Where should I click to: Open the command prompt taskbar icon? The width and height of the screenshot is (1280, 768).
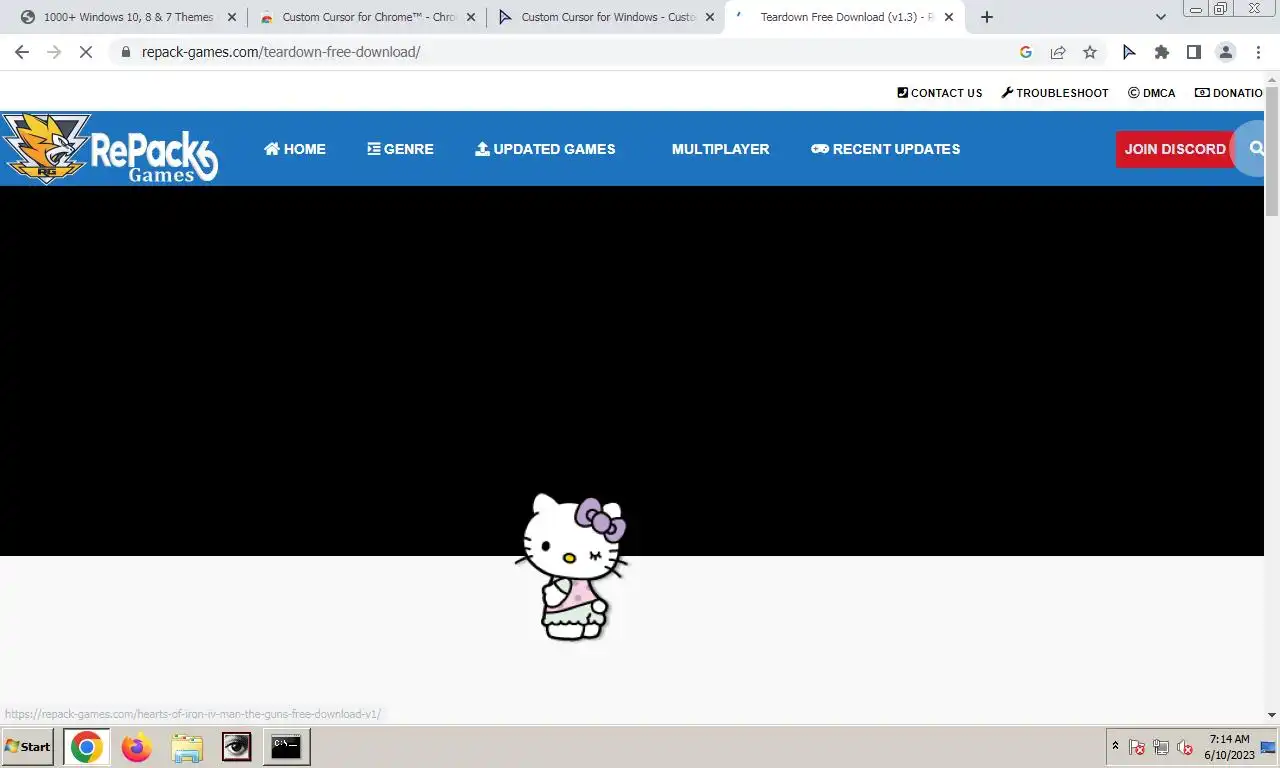pos(286,746)
